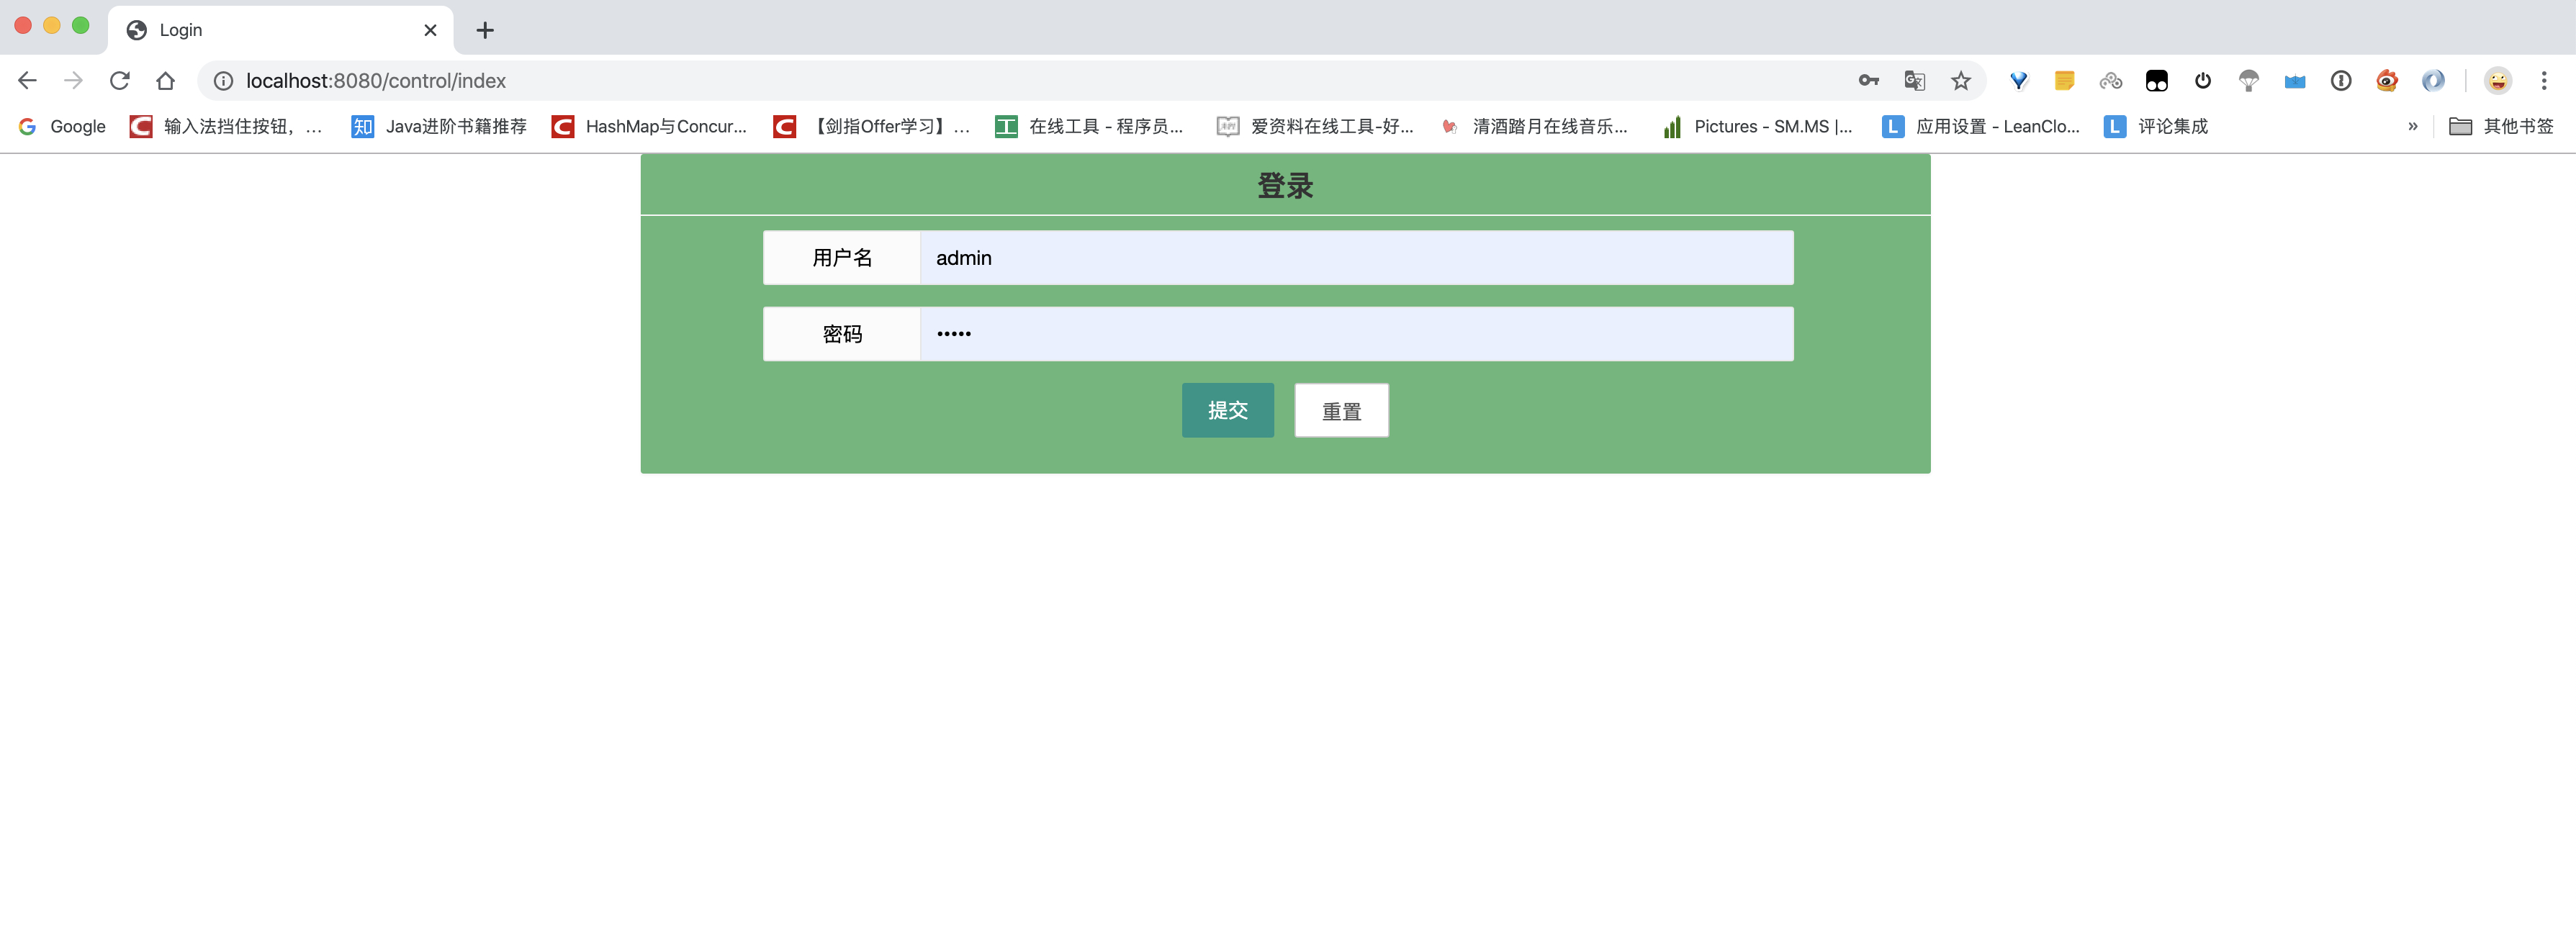Click the 用户名 username input field
Viewport: 2576px width, 940px height.
coord(1355,258)
